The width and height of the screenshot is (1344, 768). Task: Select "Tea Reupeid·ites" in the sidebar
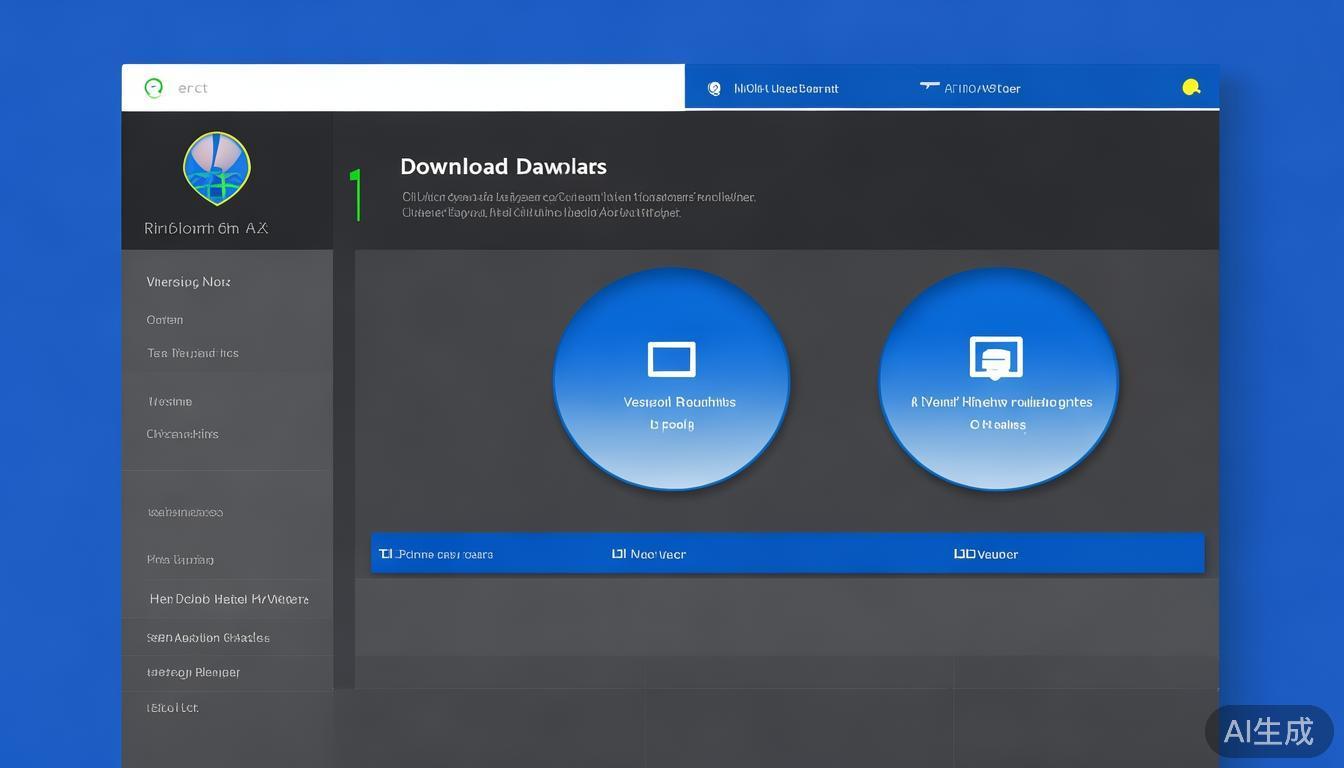(192, 353)
